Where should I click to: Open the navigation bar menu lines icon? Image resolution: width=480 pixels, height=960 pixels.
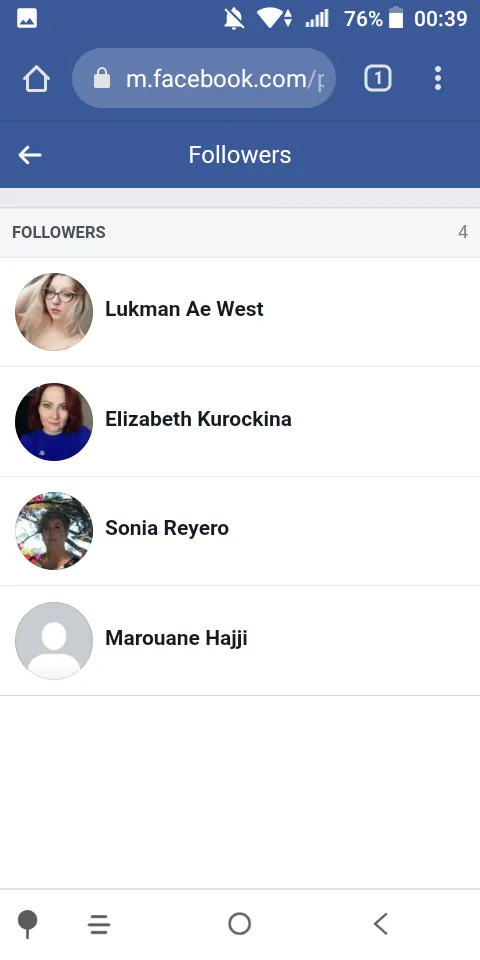(x=99, y=924)
